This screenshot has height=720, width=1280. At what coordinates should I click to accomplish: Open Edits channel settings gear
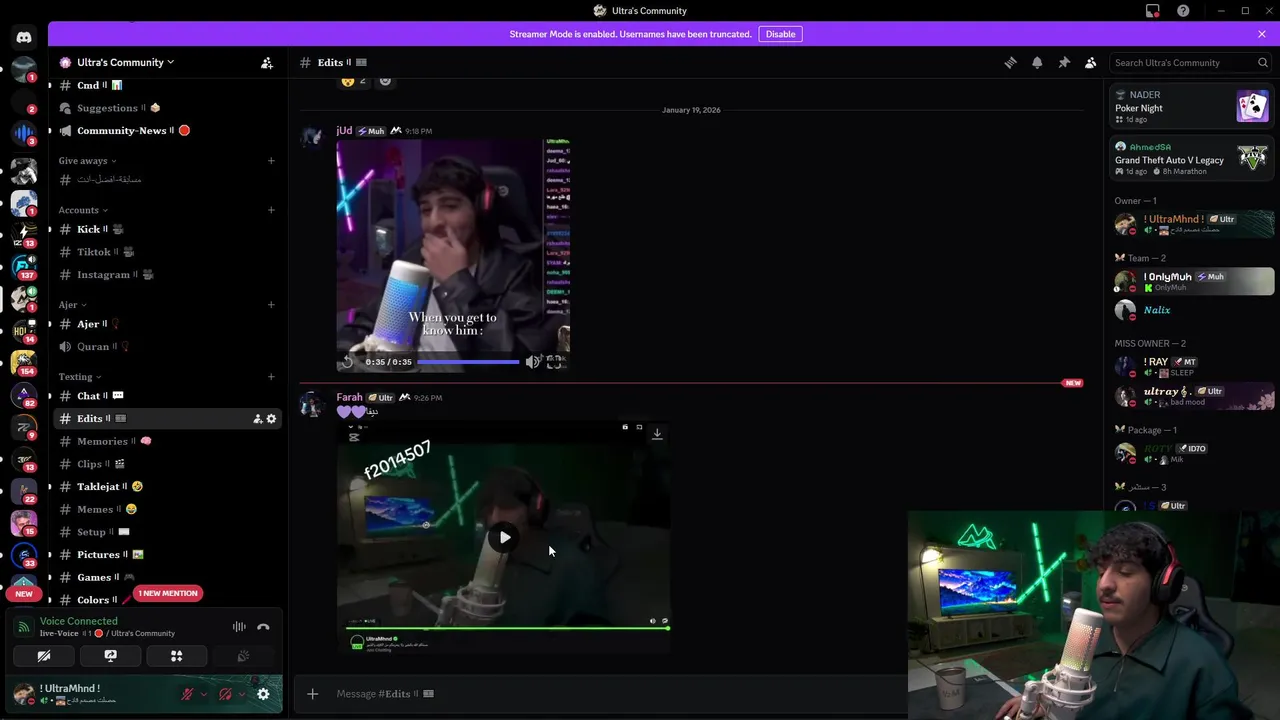pos(271,419)
